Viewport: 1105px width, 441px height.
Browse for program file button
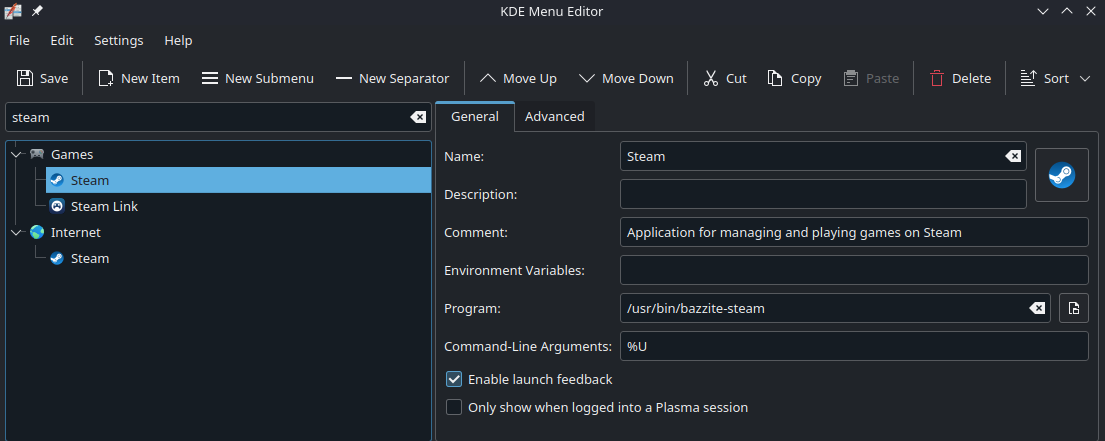click(1073, 308)
